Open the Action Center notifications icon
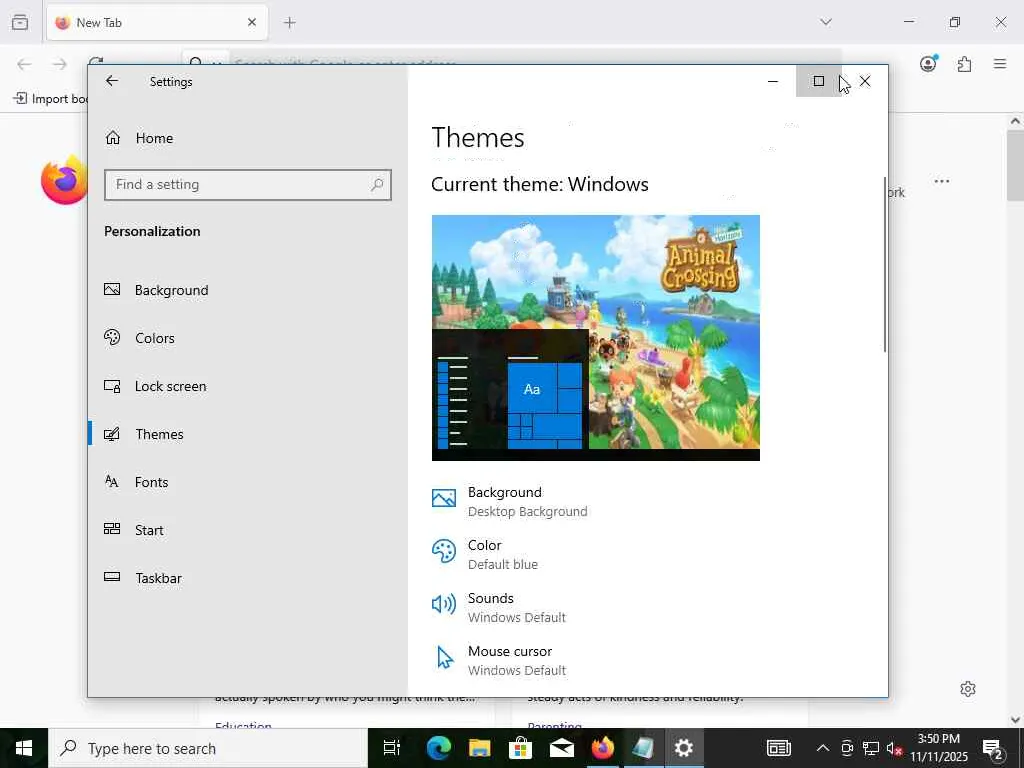This screenshot has width=1024, height=768. point(993,748)
